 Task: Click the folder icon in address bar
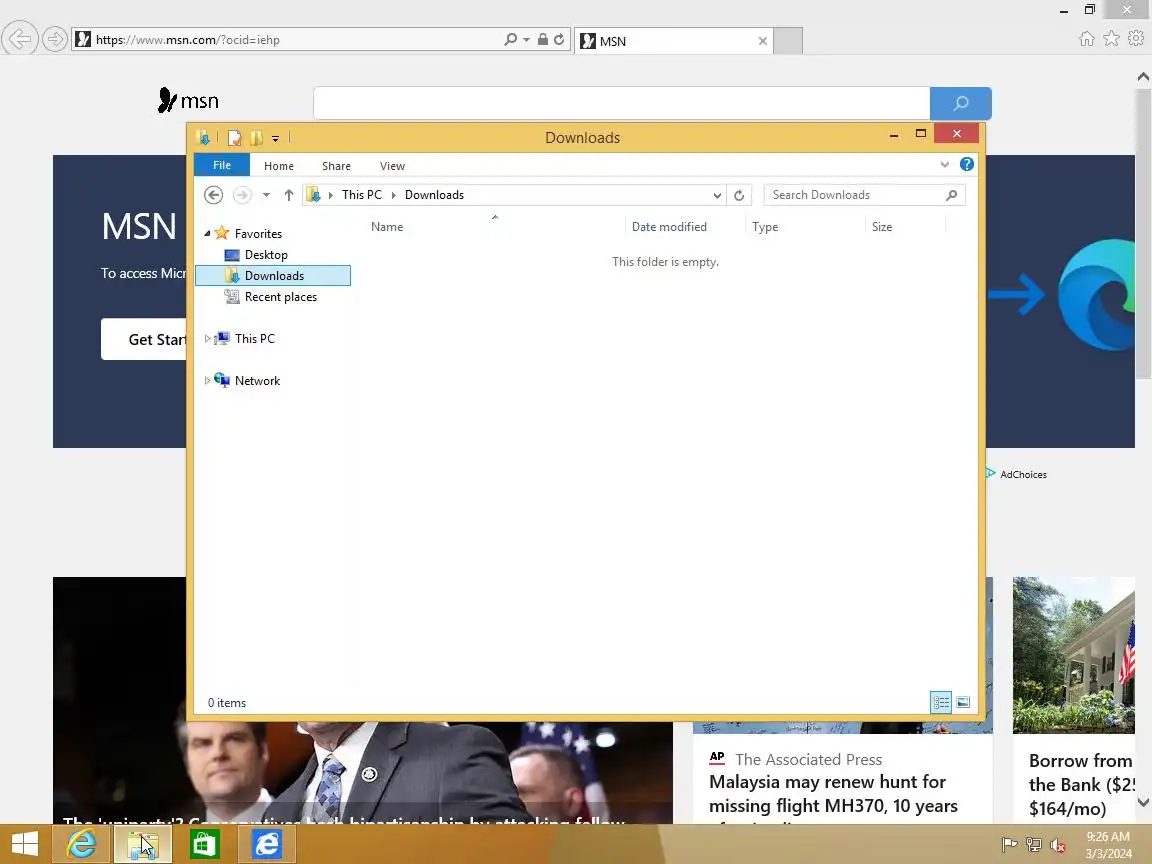pyautogui.click(x=314, y=195)
